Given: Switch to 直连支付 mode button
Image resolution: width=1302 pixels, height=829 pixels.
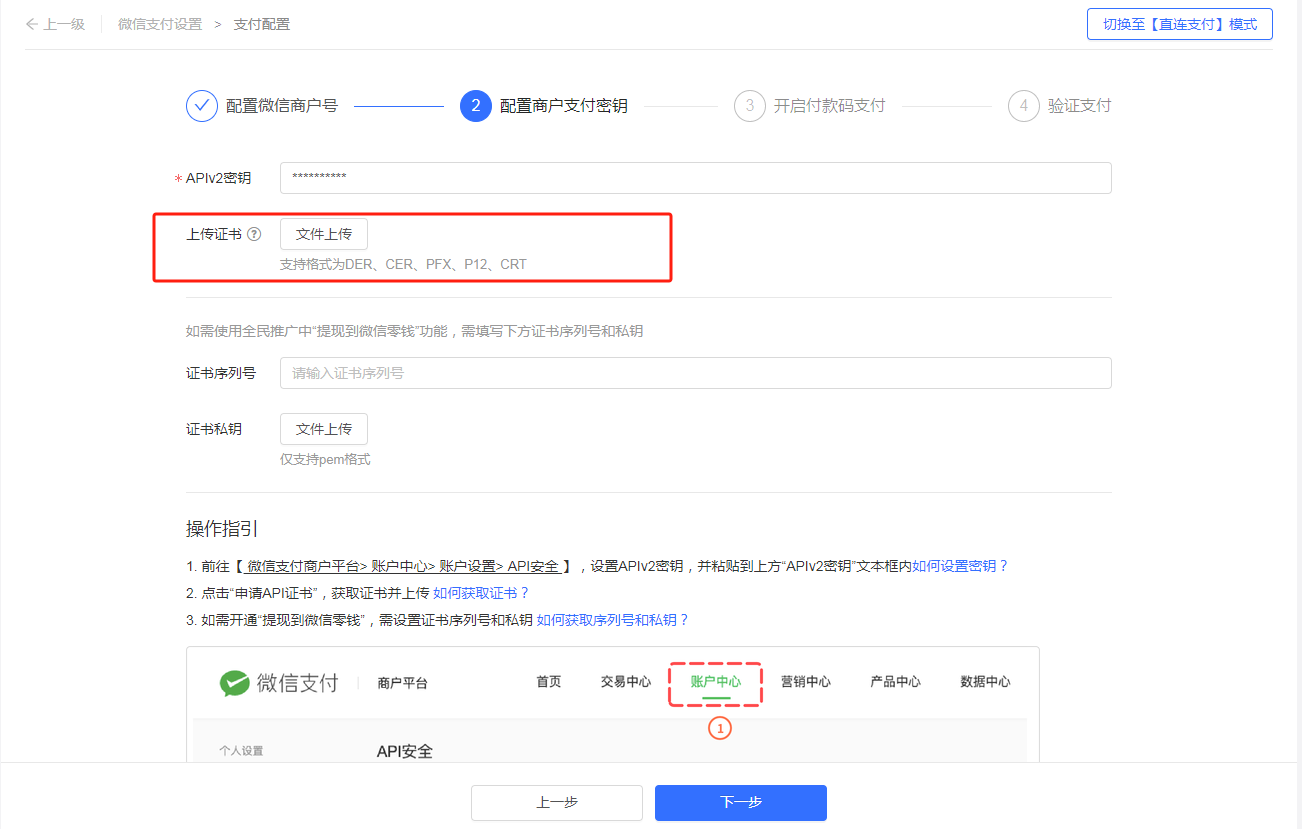Looking at the screenshot, I should (x=1180, y=24).
